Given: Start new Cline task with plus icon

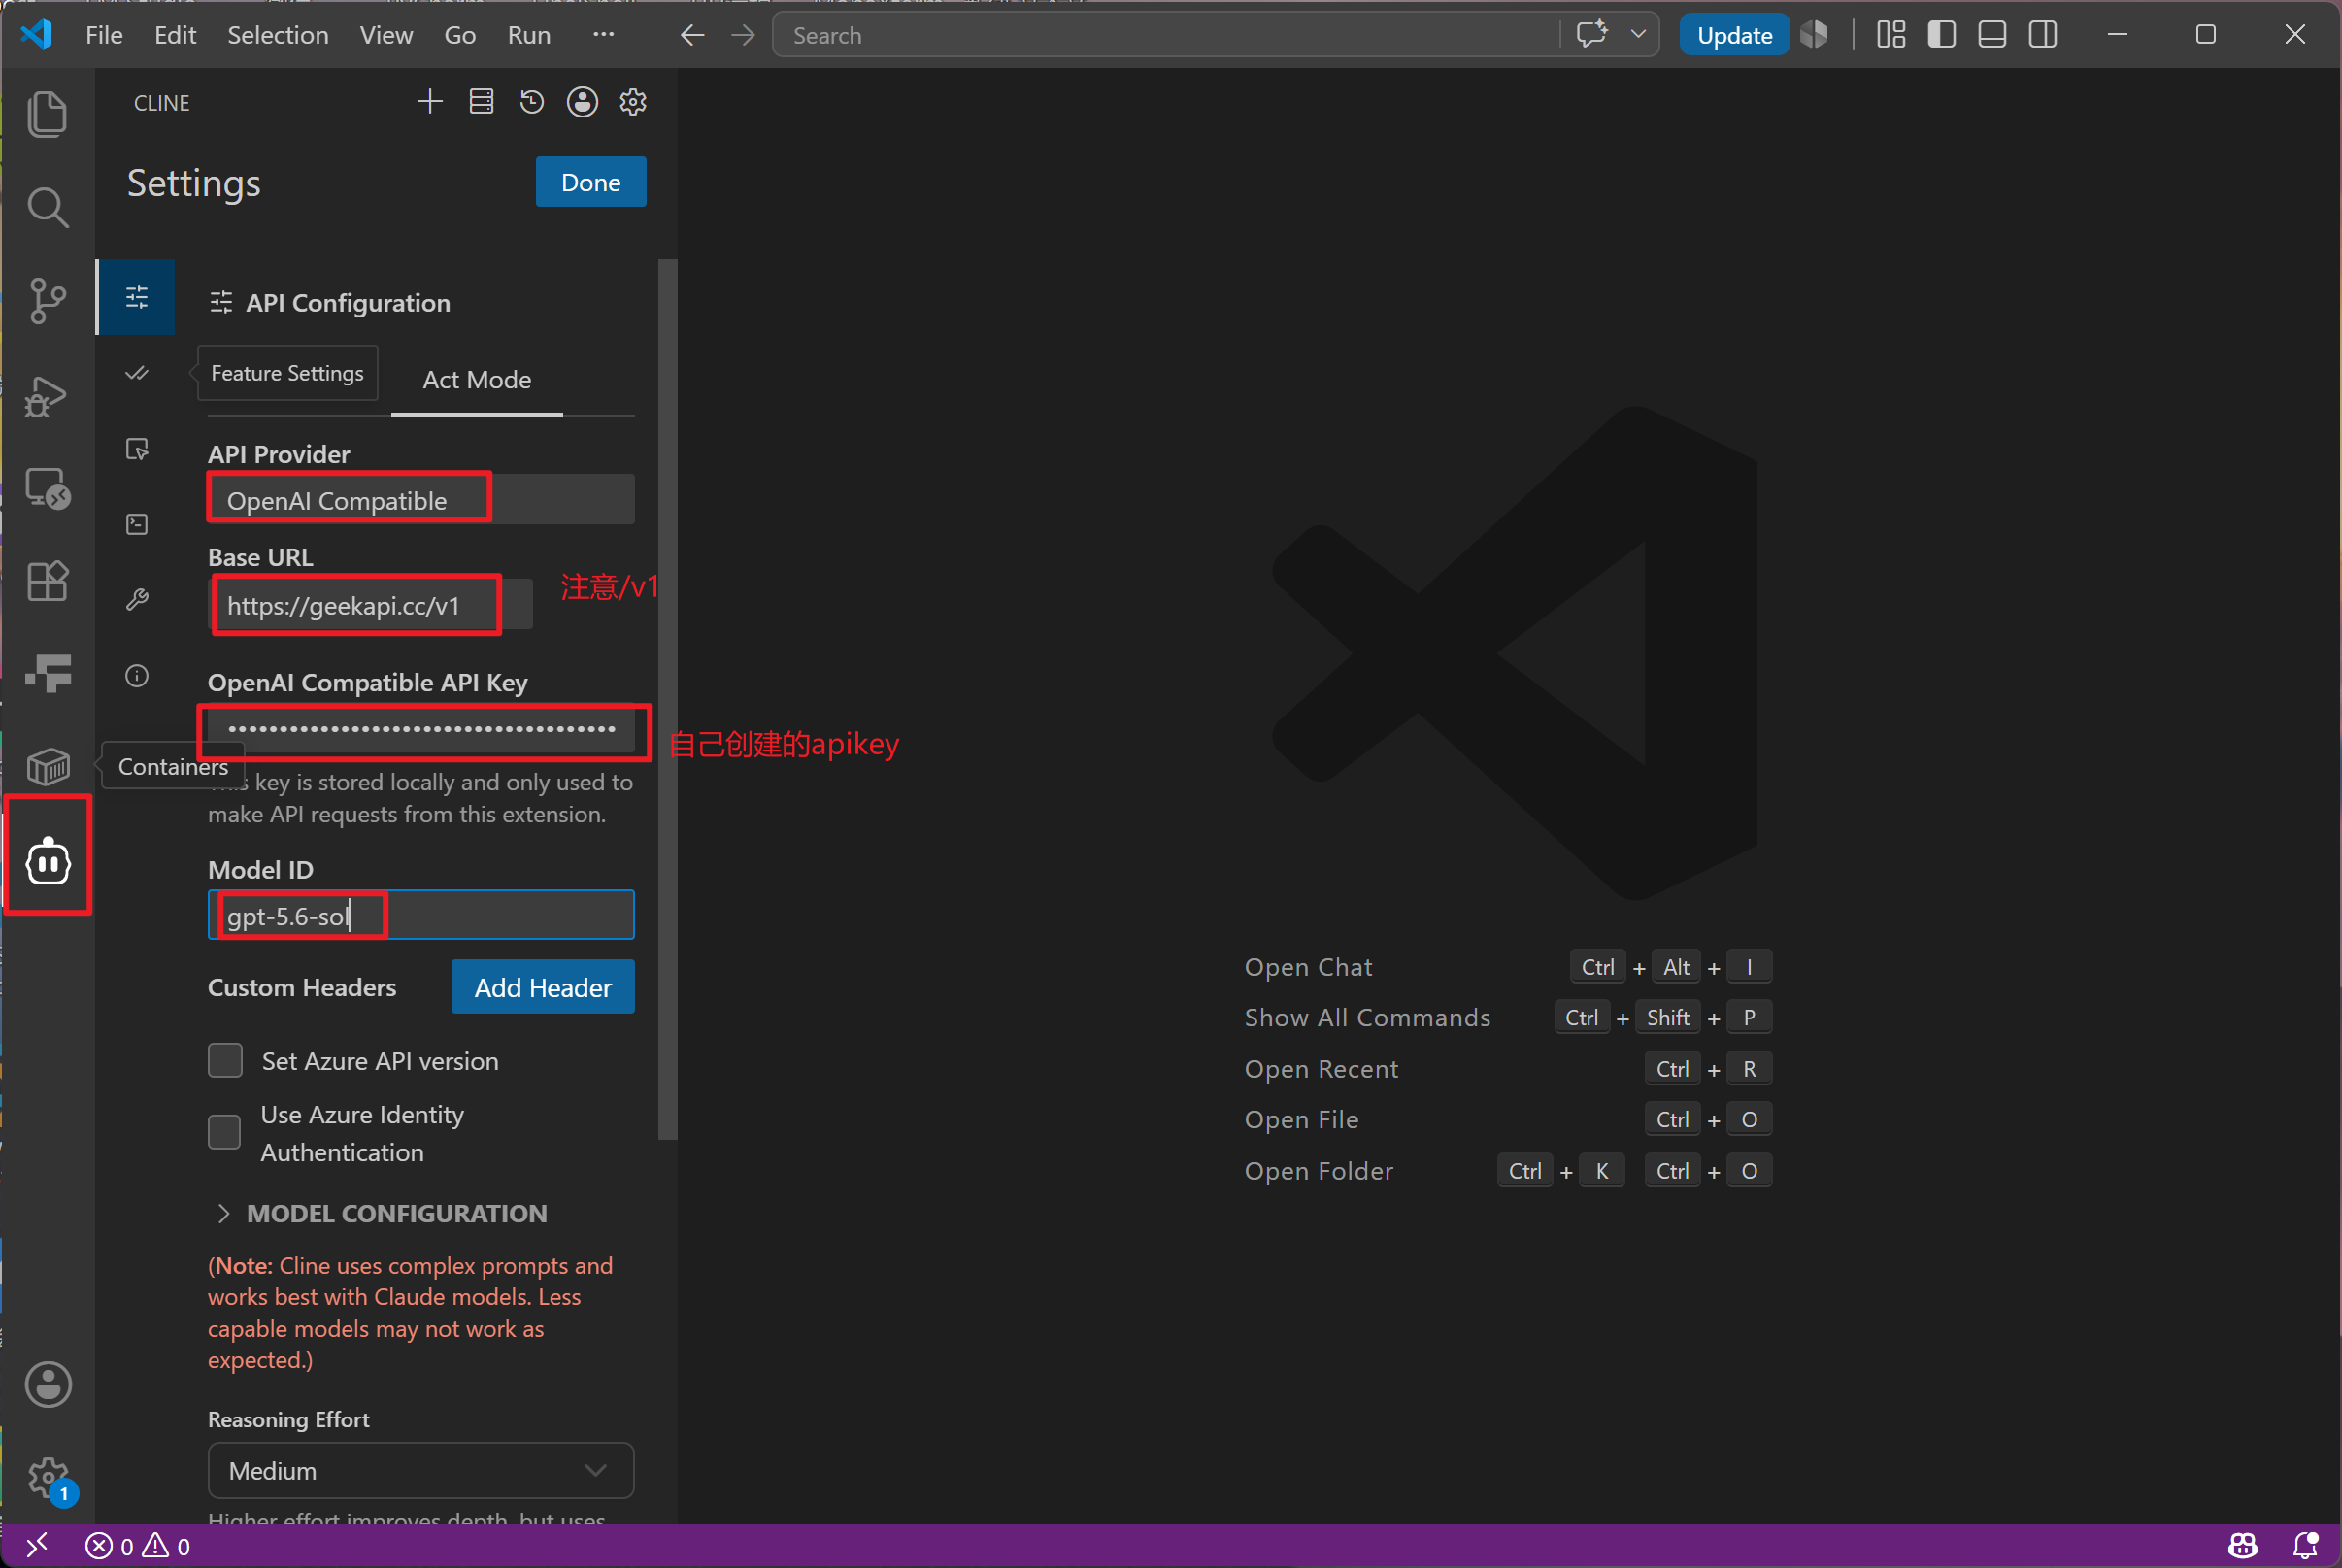Looking at the screenshot, I should tap(430, 102).
